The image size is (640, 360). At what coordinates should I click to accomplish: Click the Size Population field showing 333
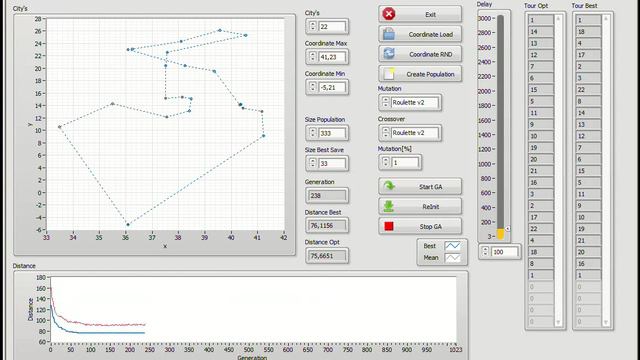[332, 133]
